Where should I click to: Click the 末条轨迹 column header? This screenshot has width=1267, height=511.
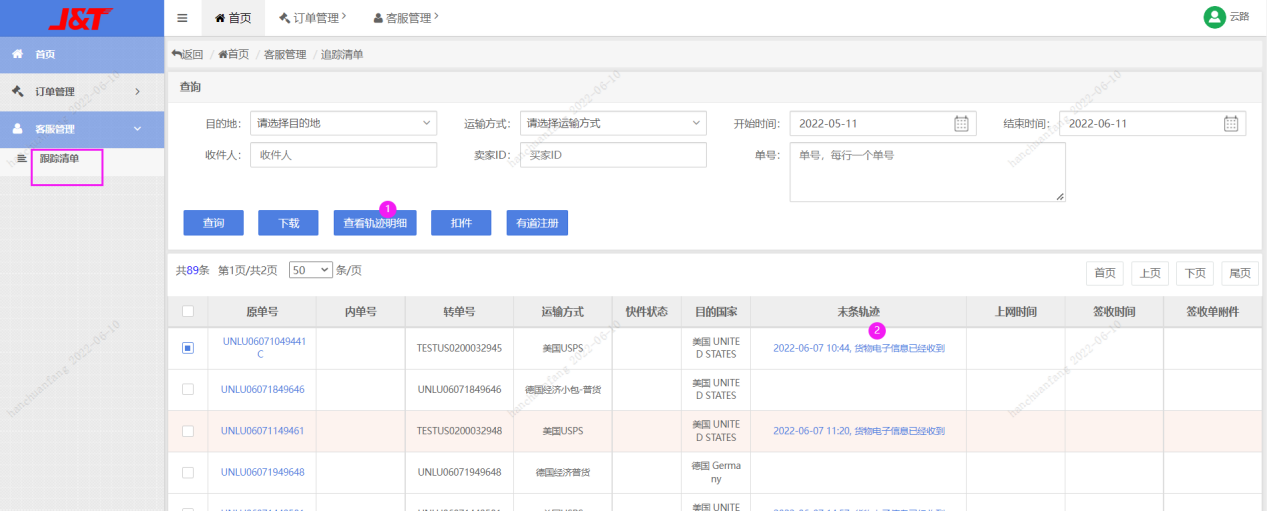[858, 312]
